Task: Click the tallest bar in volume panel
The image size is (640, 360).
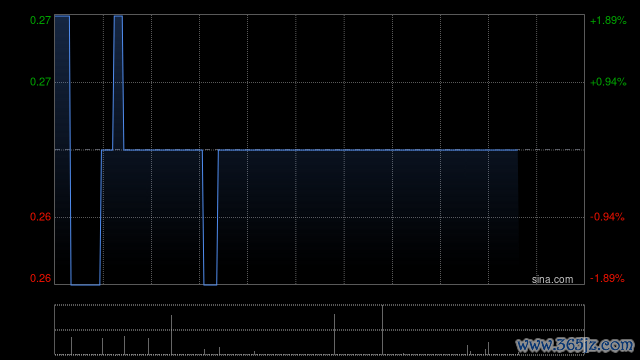Action: coord(382,330)
